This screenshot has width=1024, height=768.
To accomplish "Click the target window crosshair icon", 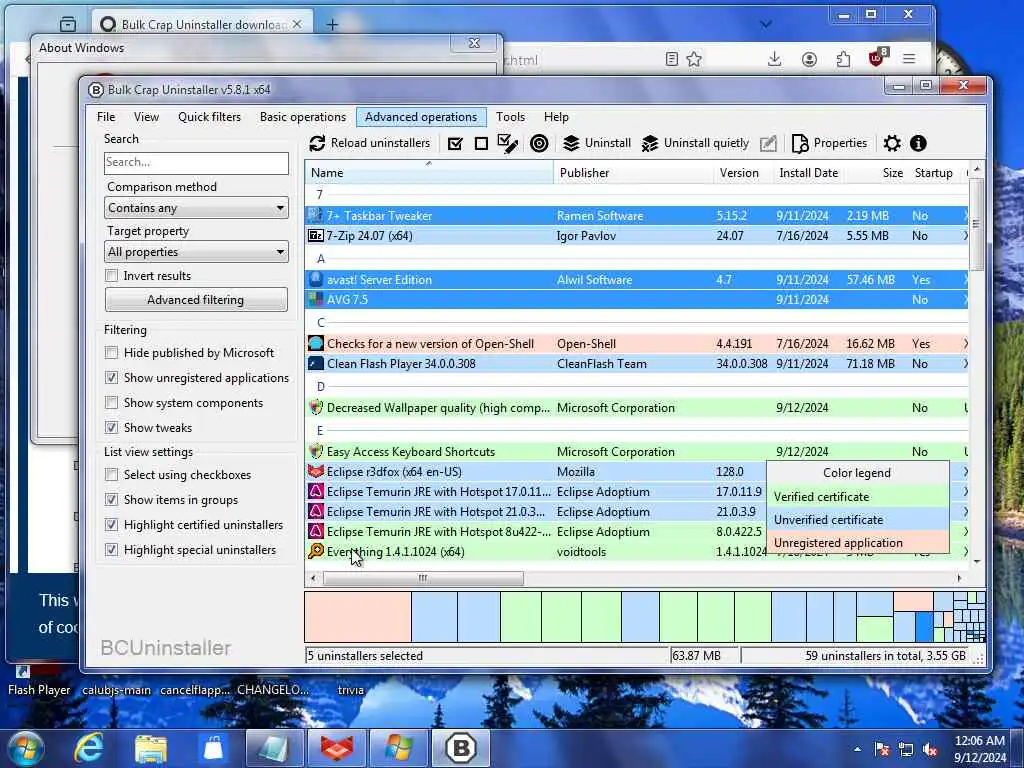I will [539, 144].
